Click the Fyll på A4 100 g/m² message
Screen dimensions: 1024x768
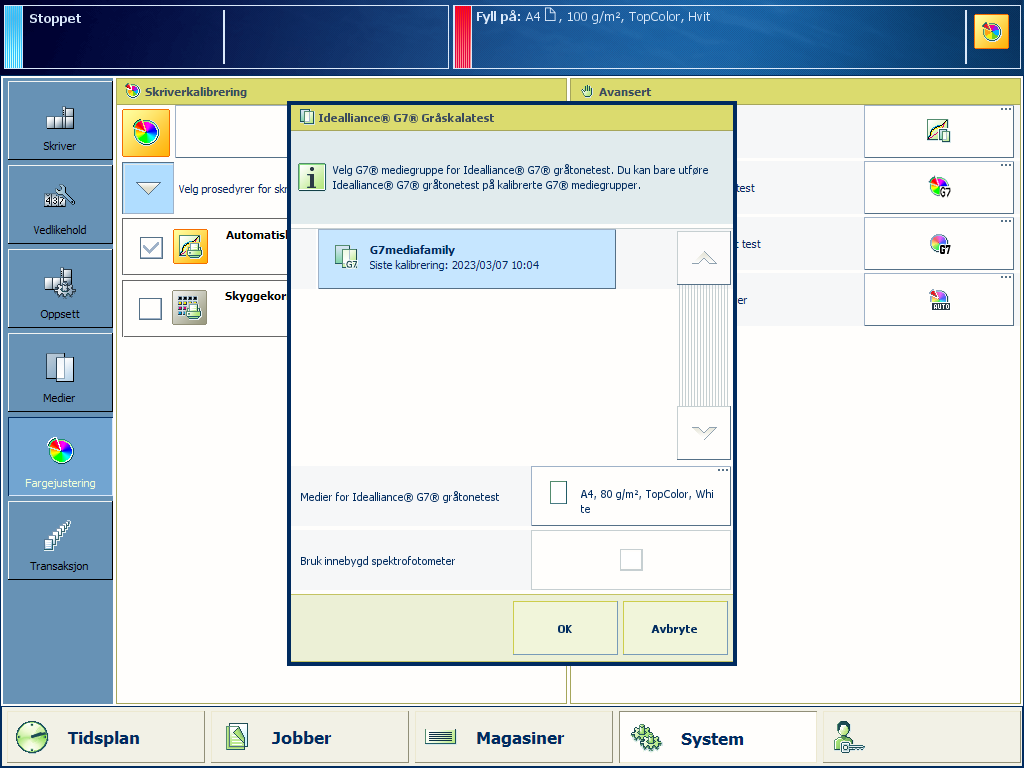click(593, 17)
